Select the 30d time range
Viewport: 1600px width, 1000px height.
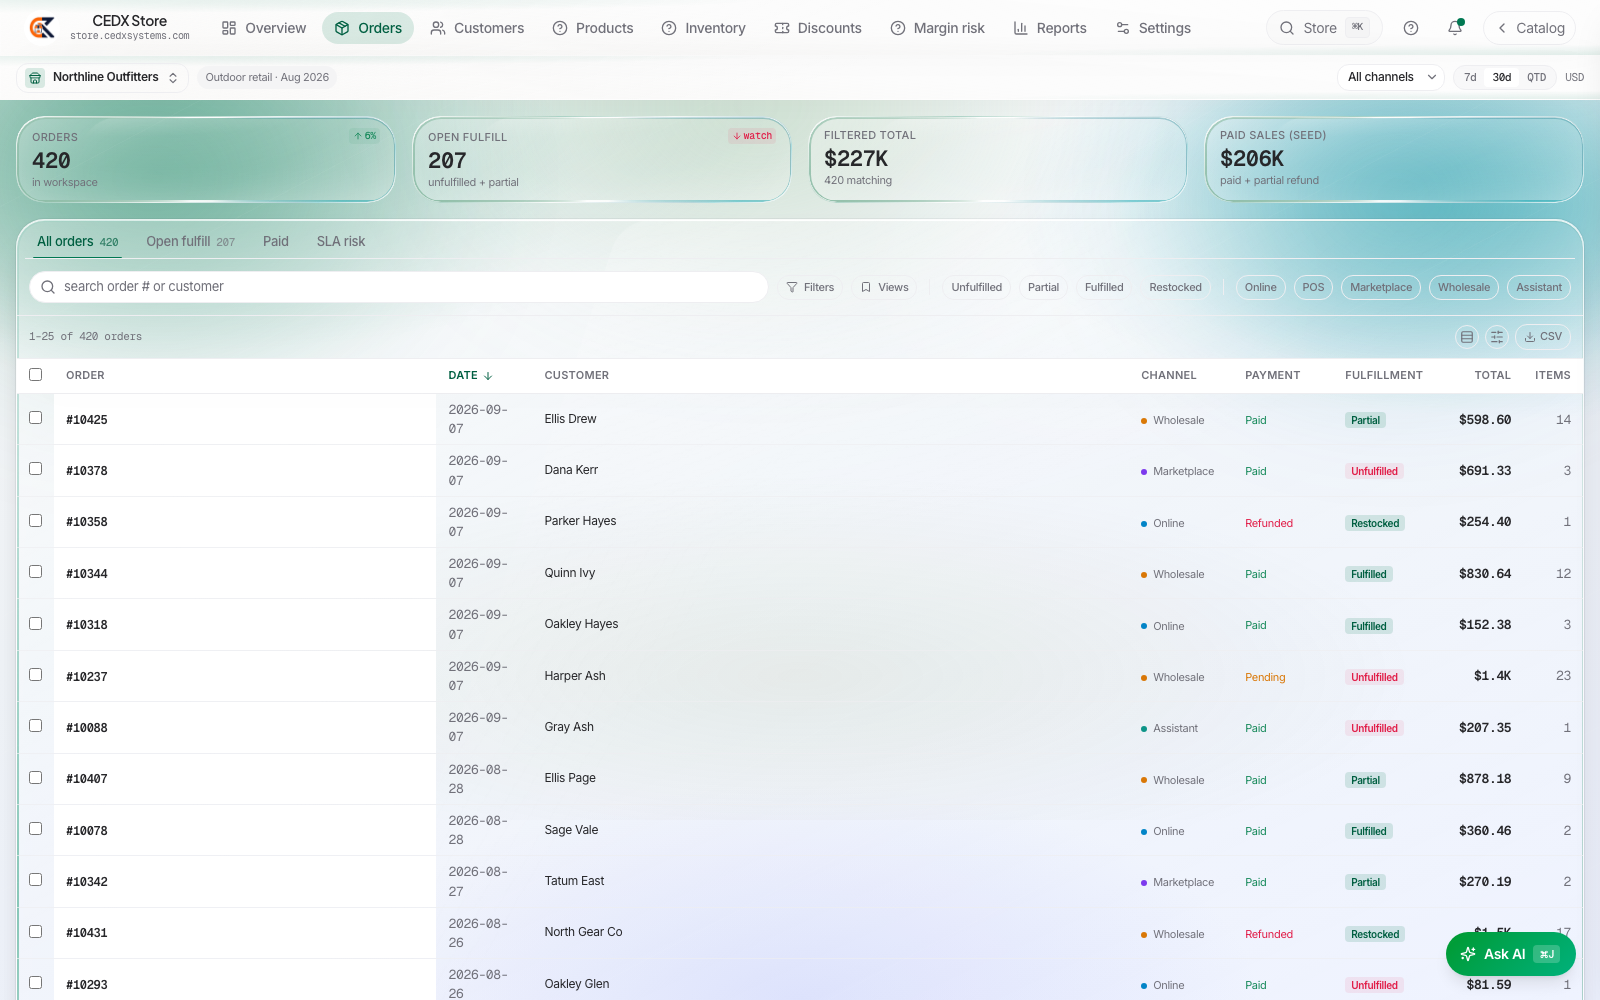pyautogui.click(x=1502, y=77)
